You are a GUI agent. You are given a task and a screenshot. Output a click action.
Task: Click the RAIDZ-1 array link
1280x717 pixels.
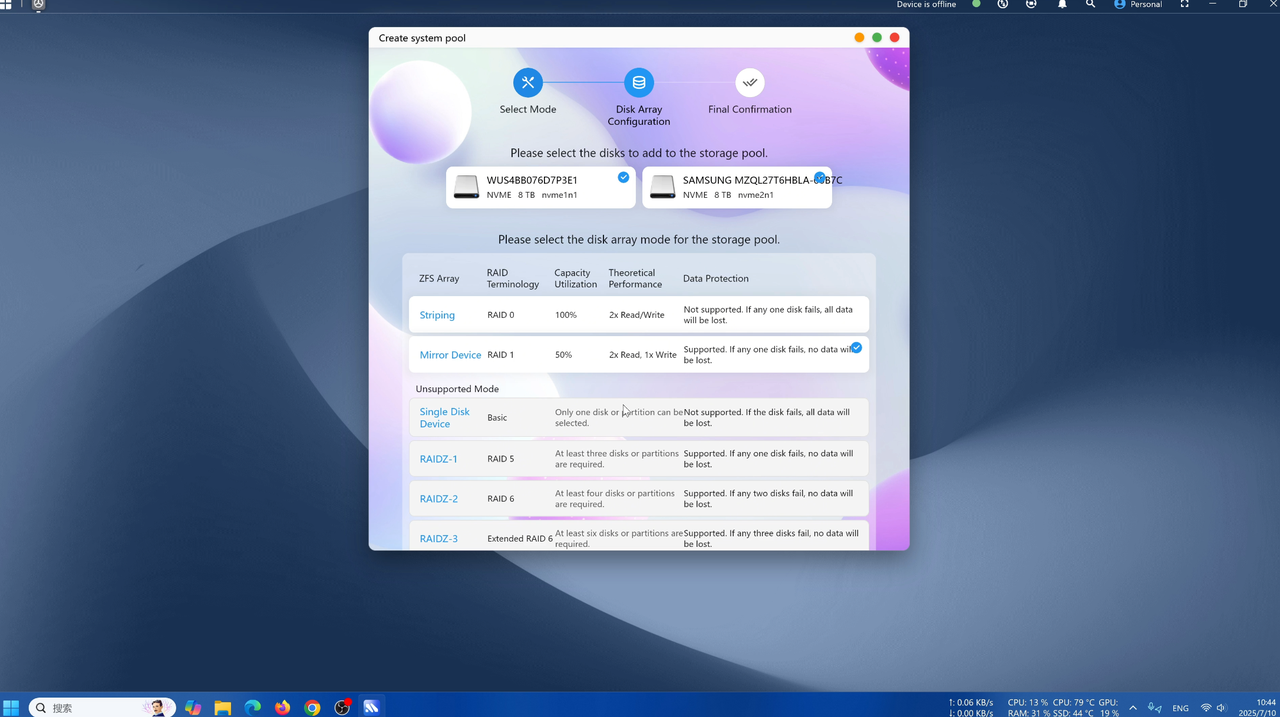[438, 459]
